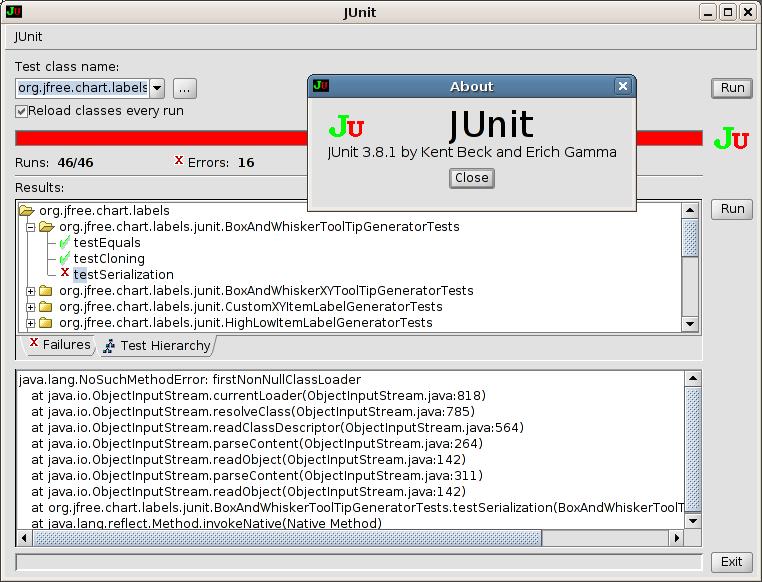Image resolution: width=762 pixels, height=582 pixels.
Task: Click the ObjectInputStream.resolveClass stack line
Action: 253,411
